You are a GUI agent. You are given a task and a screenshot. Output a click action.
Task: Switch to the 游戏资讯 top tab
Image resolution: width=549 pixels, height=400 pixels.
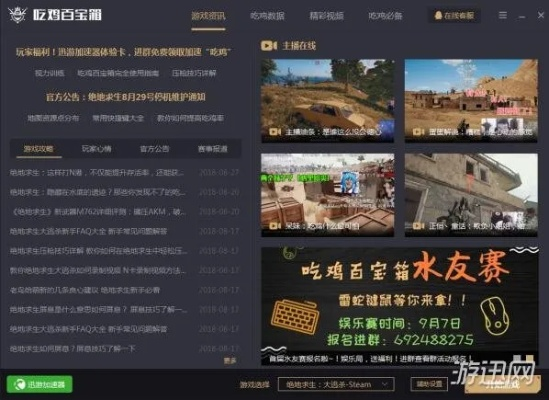coord(208,16)
